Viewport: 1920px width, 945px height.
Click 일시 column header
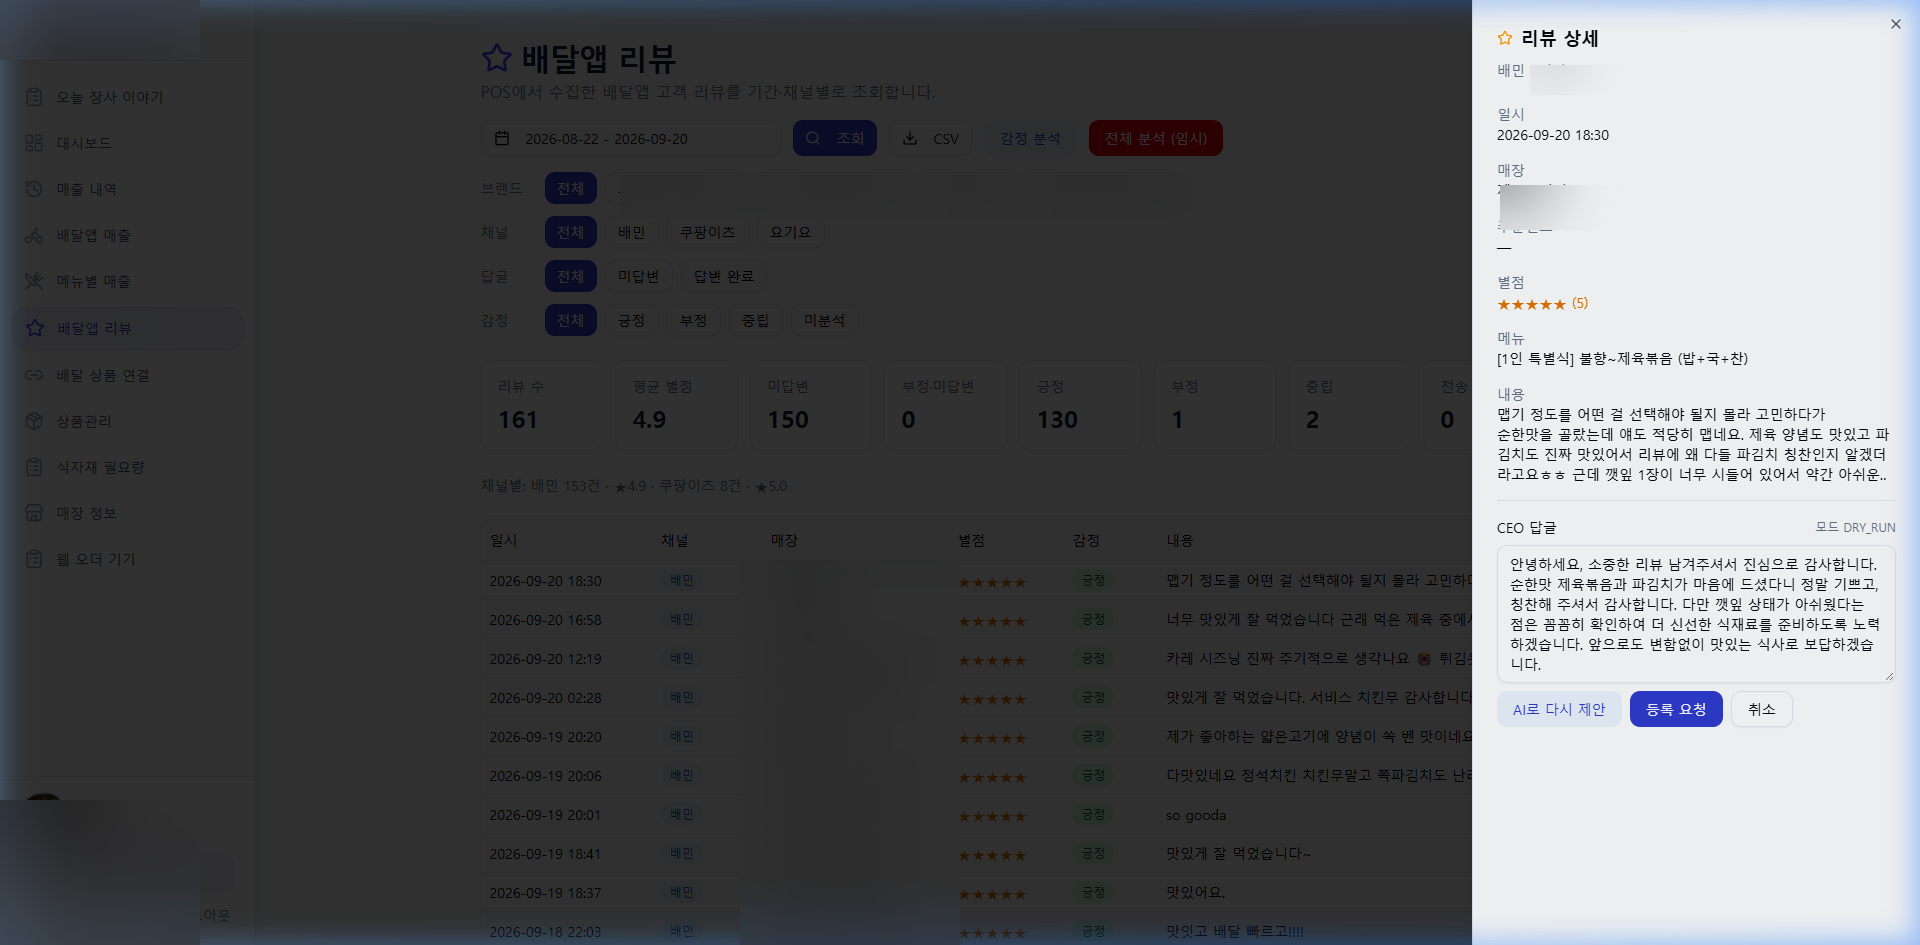pyautogui.click(x=504, y=540)
